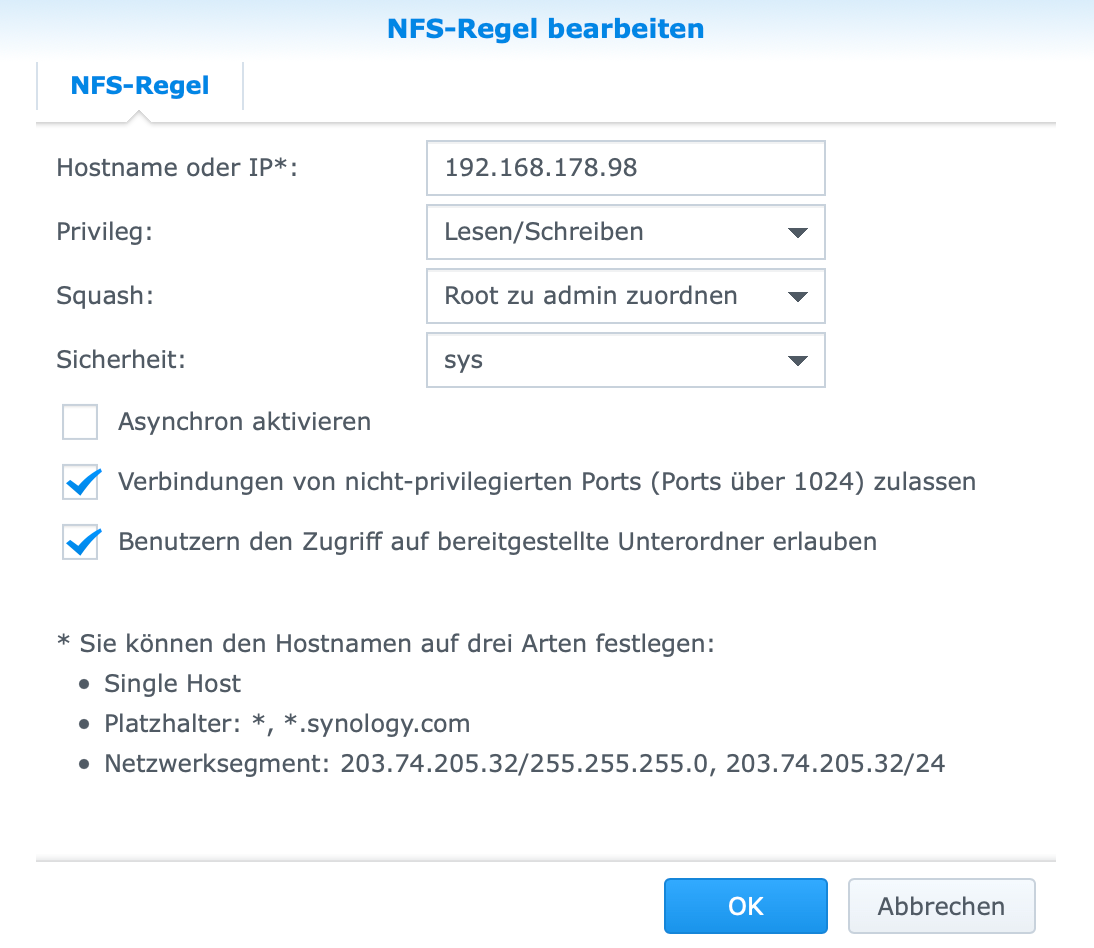Switch to the NFS-Regel tab

[139, 86]
